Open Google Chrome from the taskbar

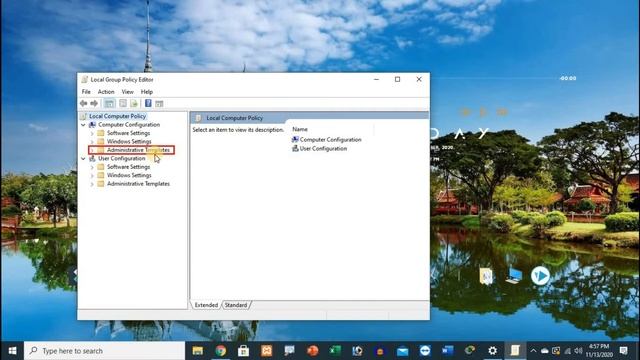pos(221,351)
